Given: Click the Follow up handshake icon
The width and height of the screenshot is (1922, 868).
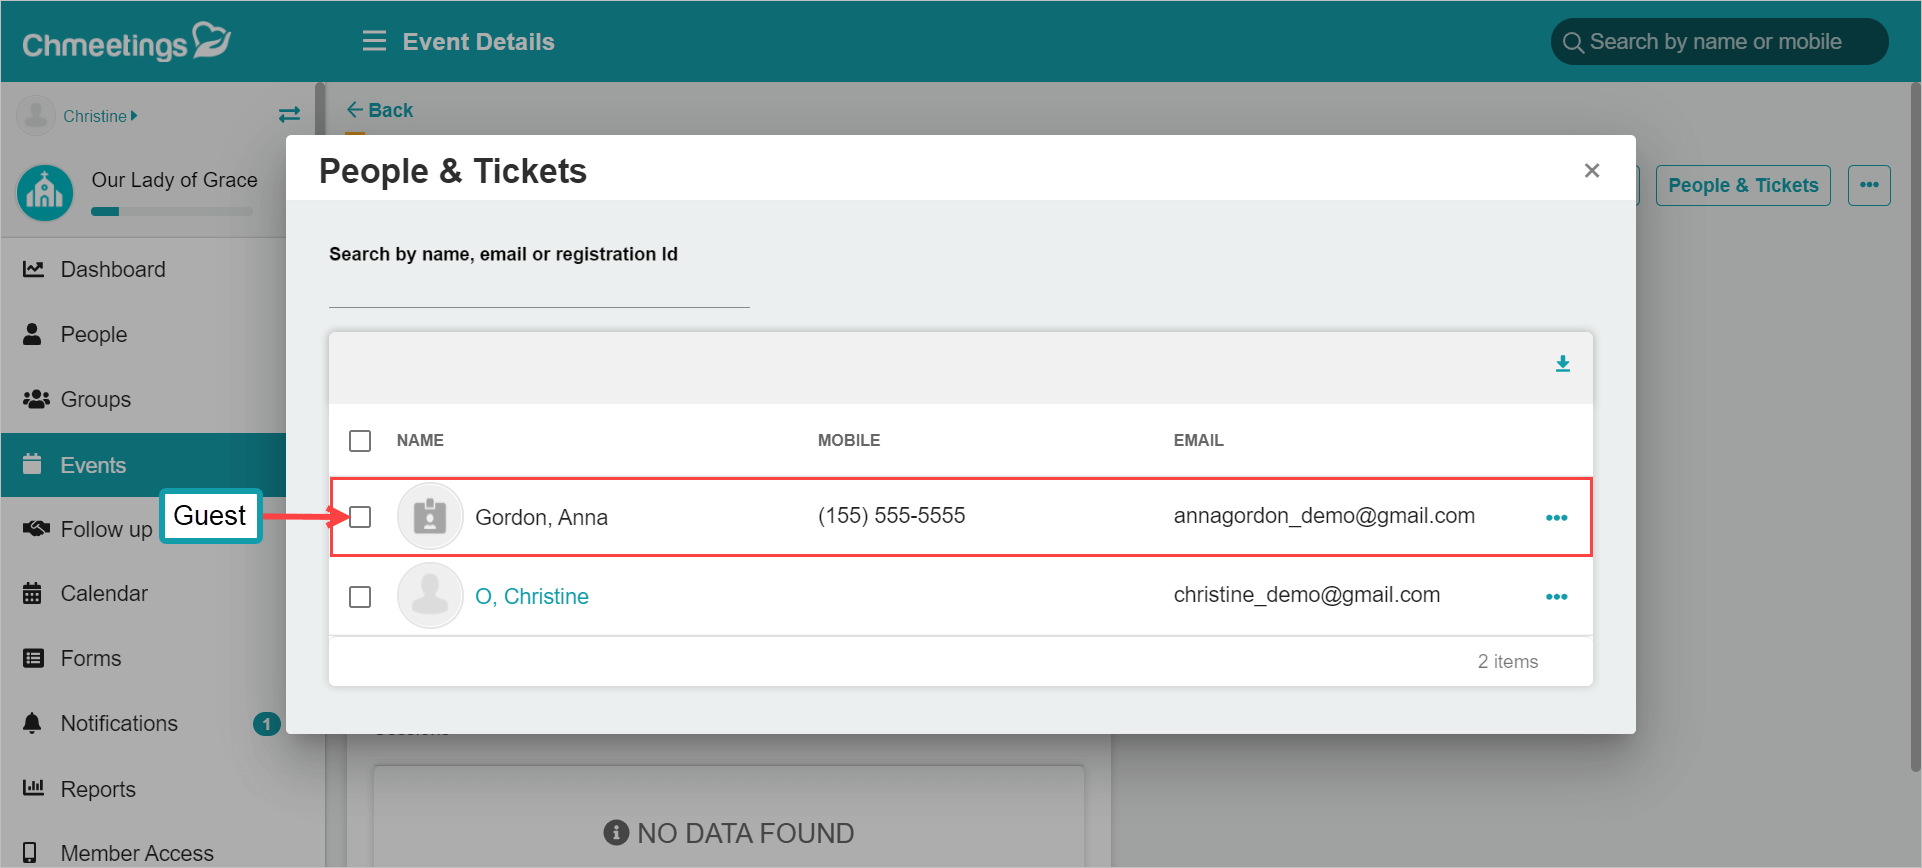Looking at the screenshot, I should 36,528.
